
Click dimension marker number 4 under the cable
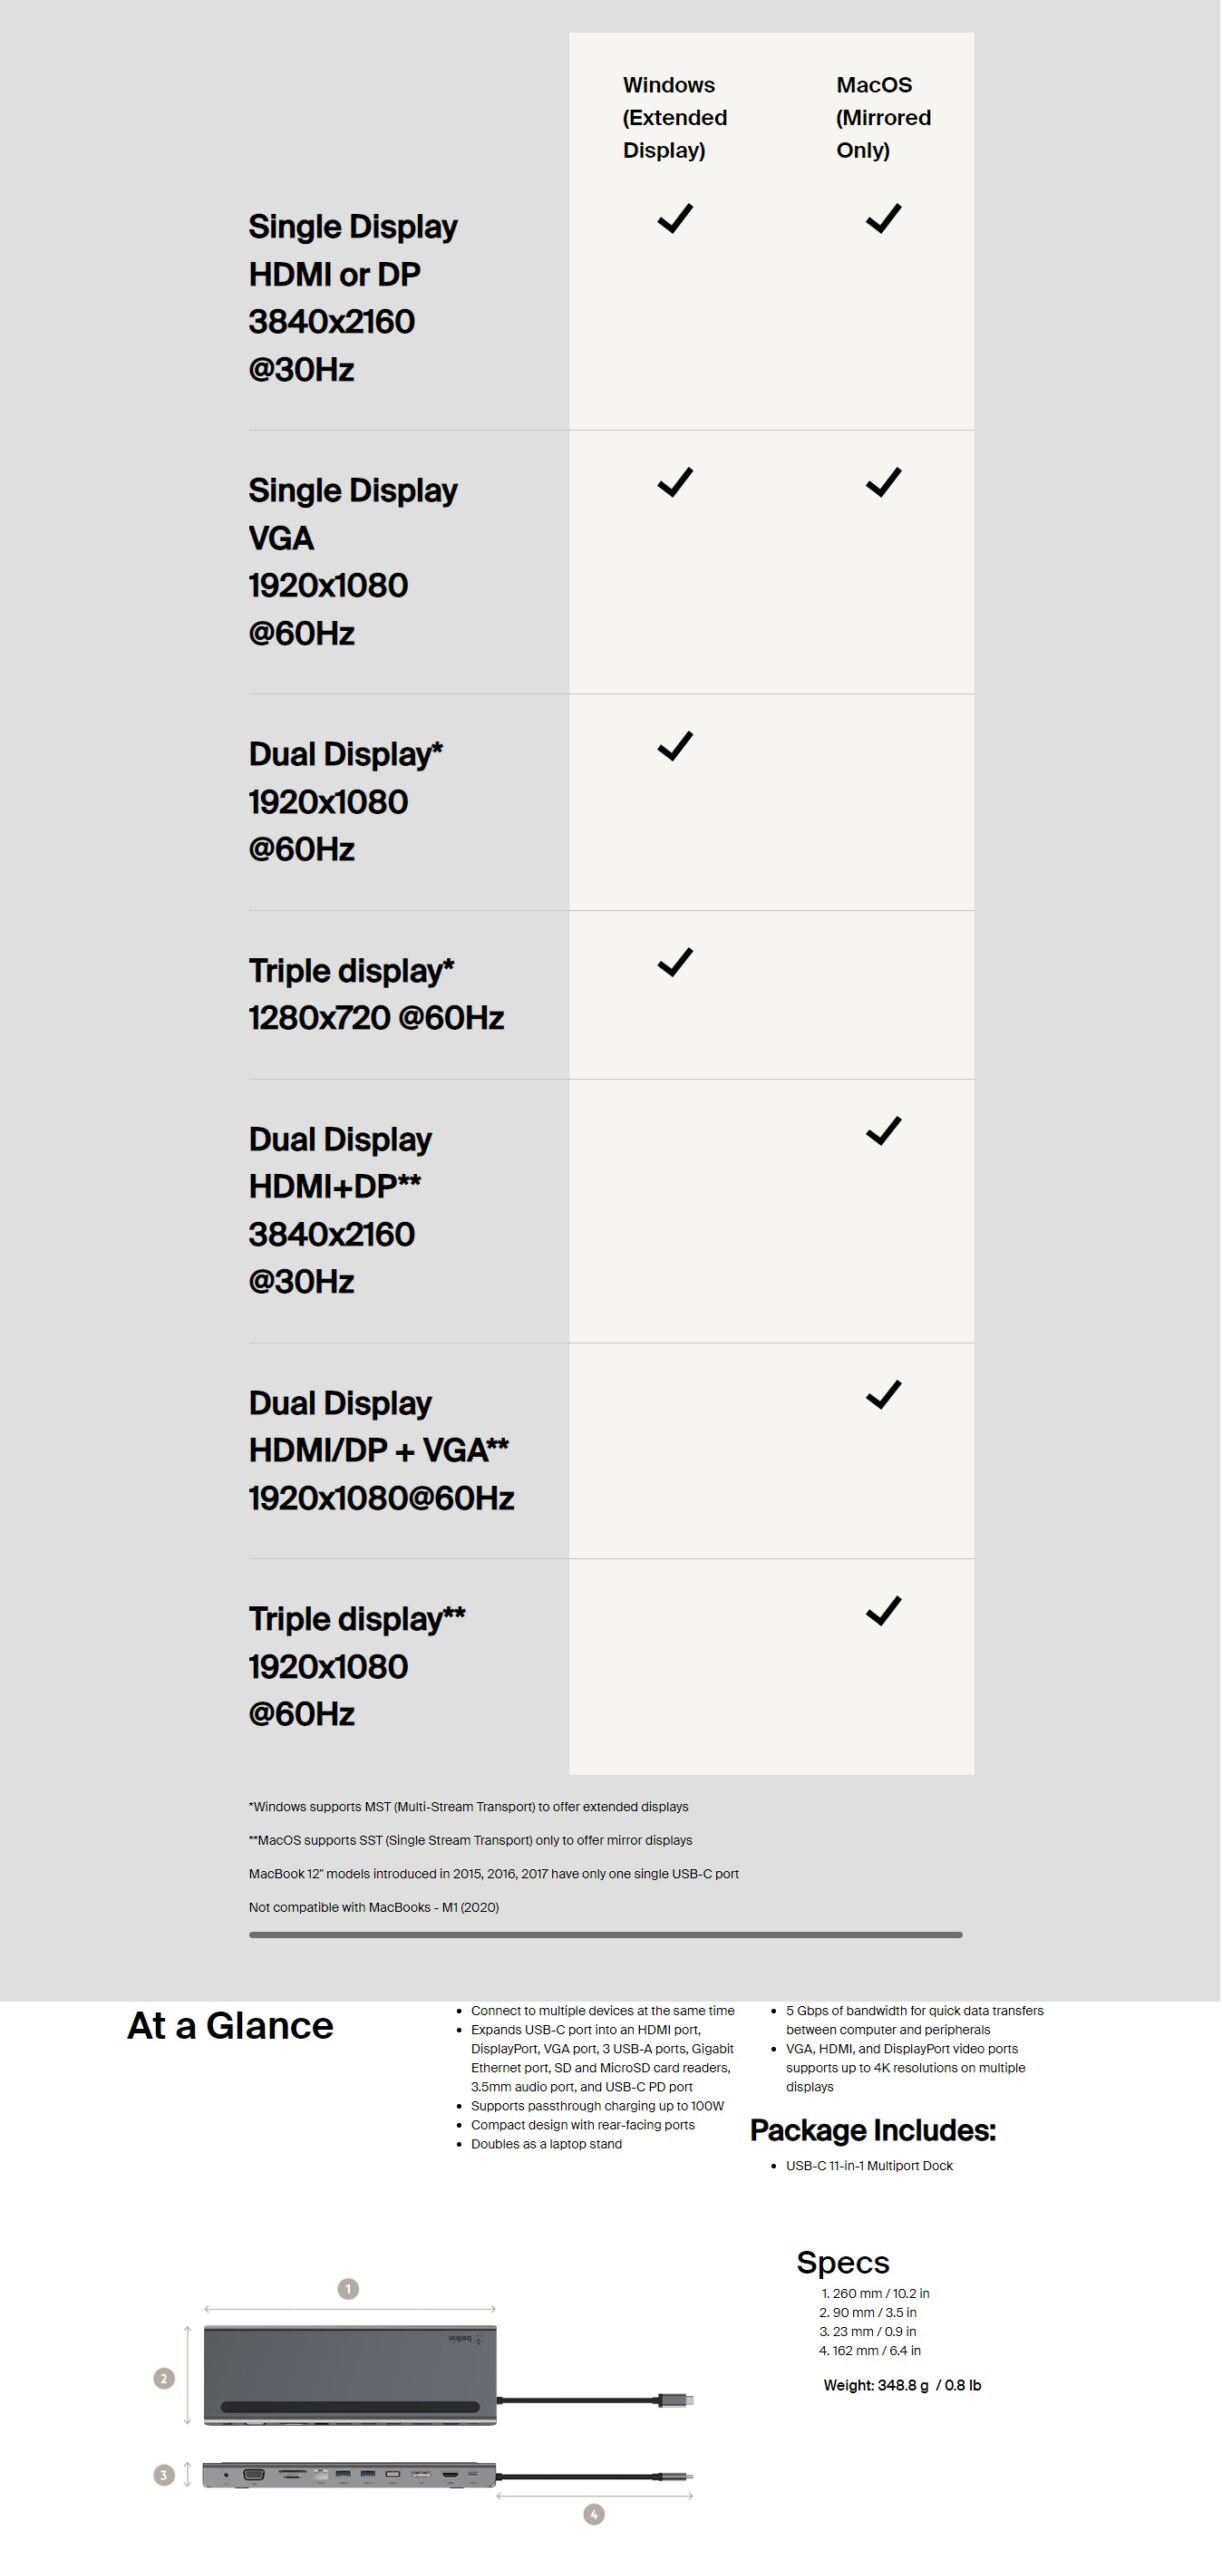594,2514
